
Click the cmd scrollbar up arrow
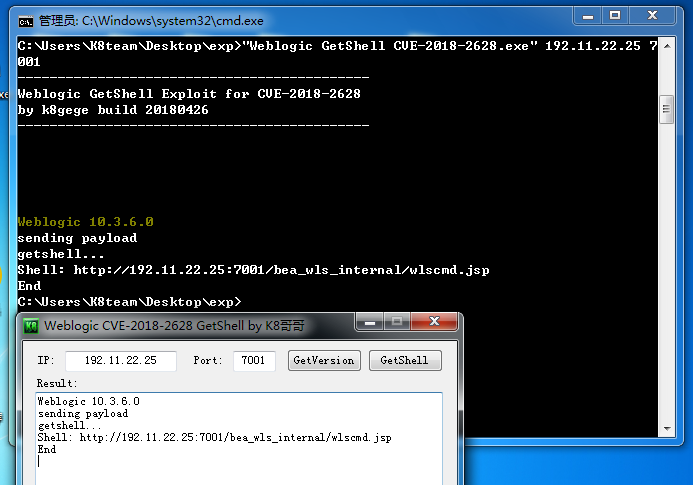click(x=667, y=46)
